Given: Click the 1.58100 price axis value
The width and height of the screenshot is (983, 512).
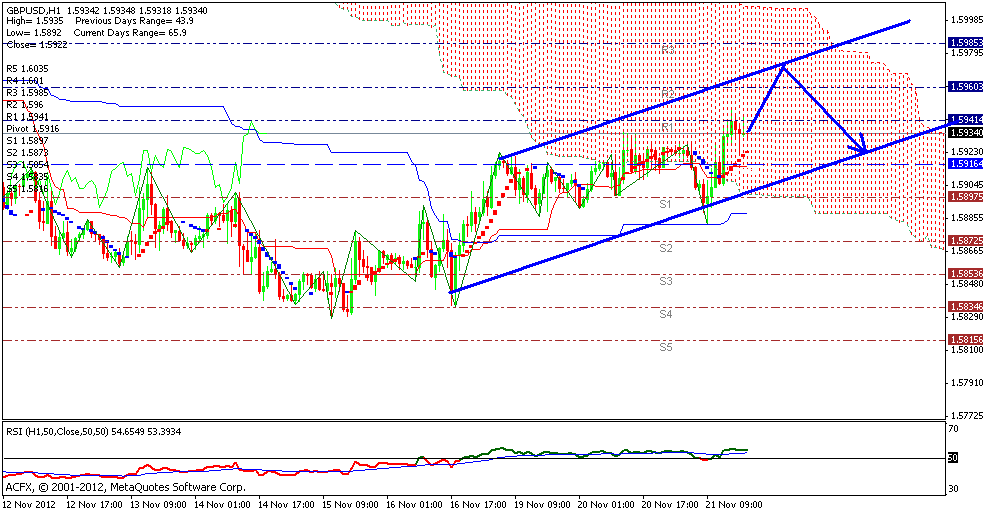Looking at the screenshot, I should pyautogui.click(x=966, y=350).
